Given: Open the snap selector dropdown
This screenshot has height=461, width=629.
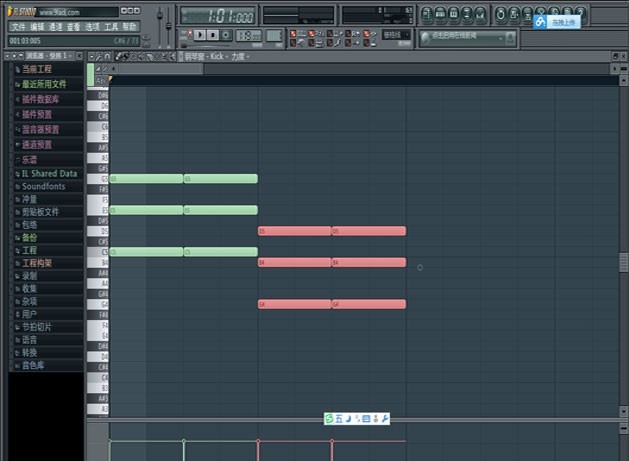Looking at the screenshot, I should (x=396, y=35).
